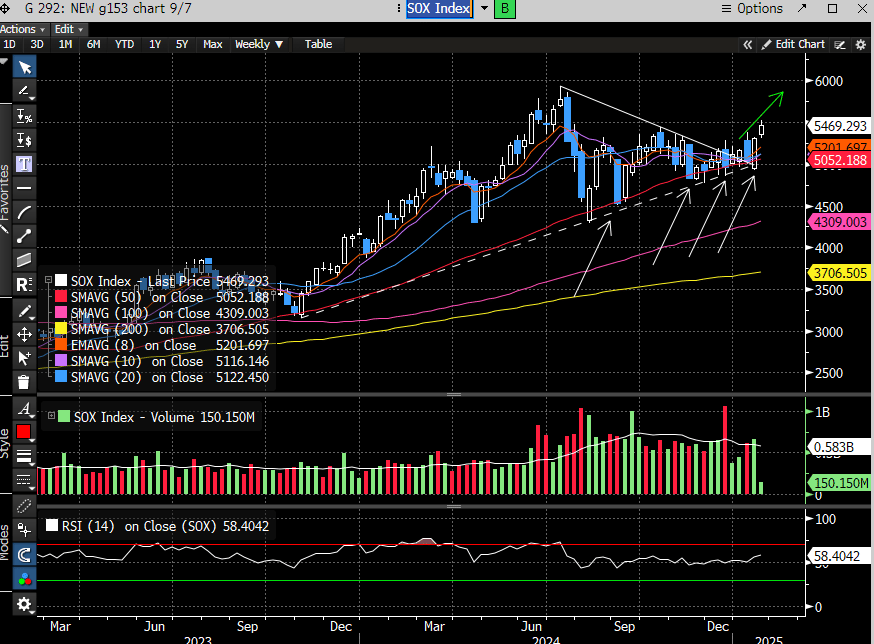Screen dimensions: 874x644
Task: Collapse the price legend box
Action: (x=48, y=280)
